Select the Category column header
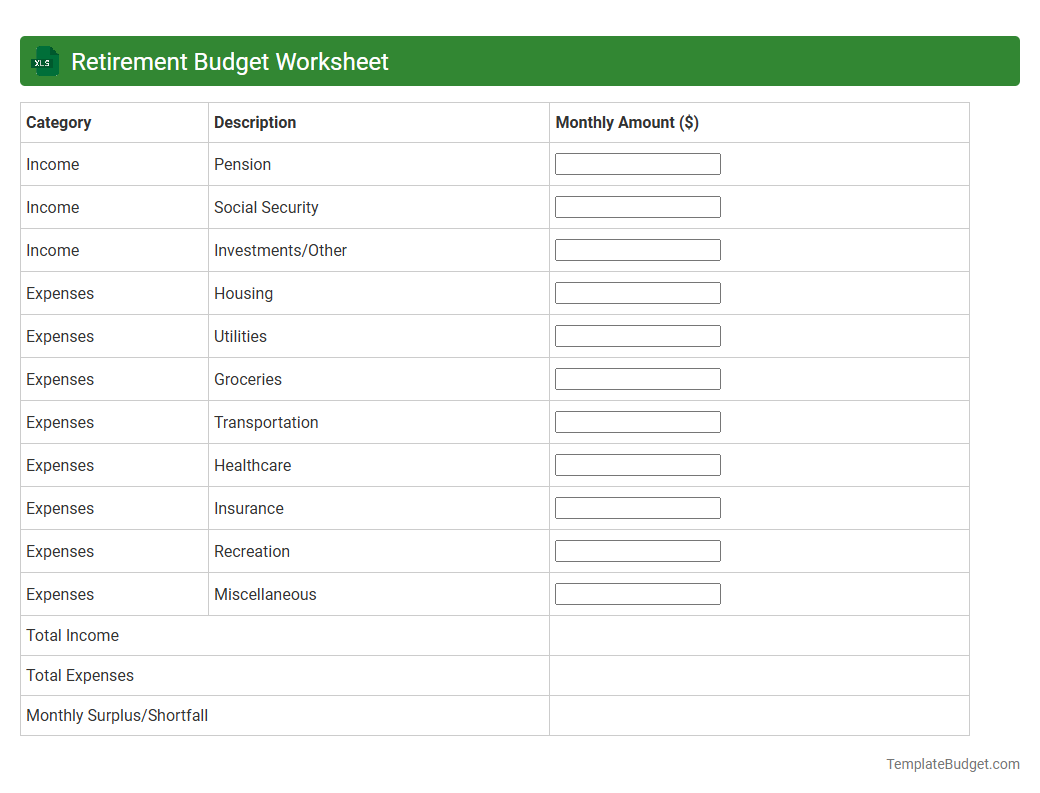Viewport: 1040px width, 793px height. (x=59, y=122)
